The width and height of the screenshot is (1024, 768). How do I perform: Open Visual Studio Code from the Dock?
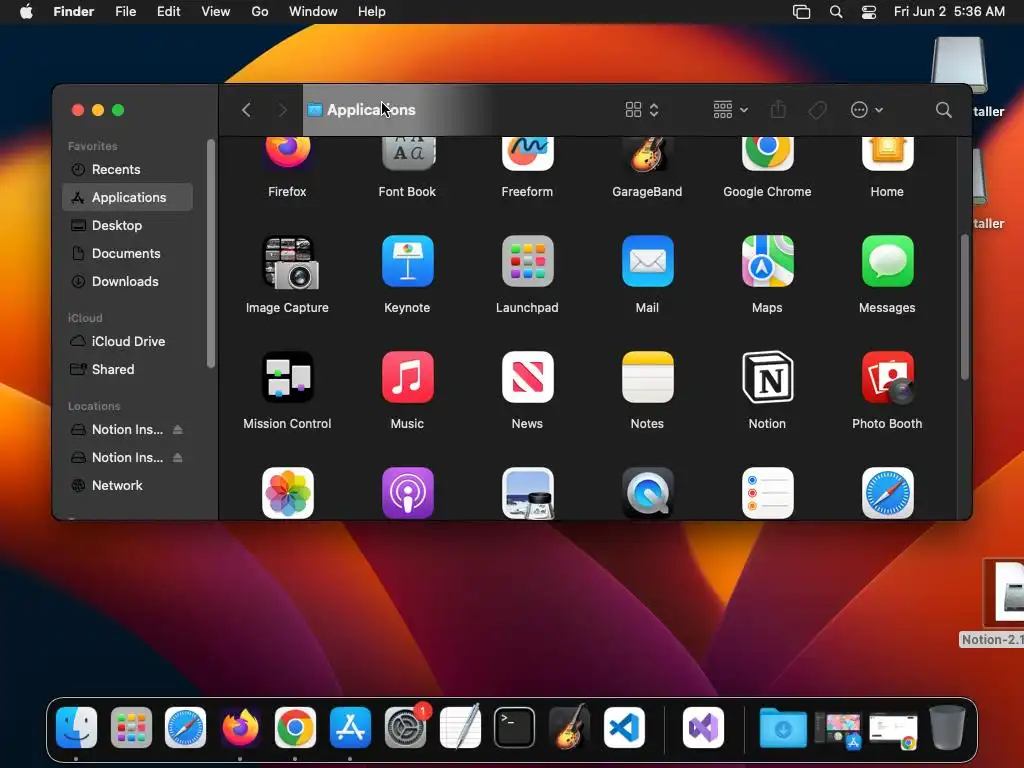(x=624, y=727)
